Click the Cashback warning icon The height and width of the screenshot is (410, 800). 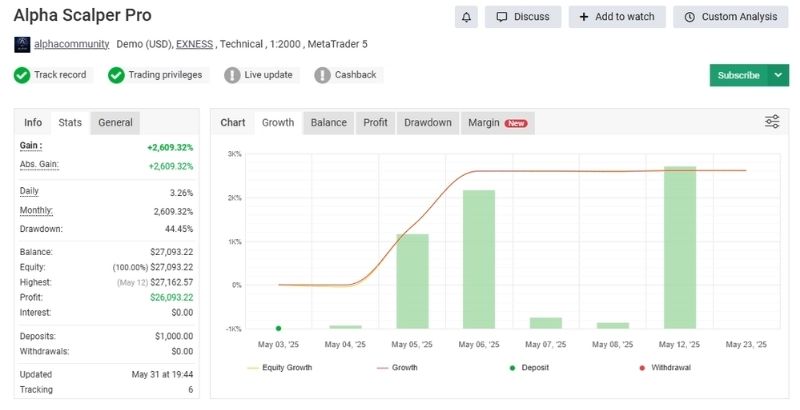click(322, 75)
